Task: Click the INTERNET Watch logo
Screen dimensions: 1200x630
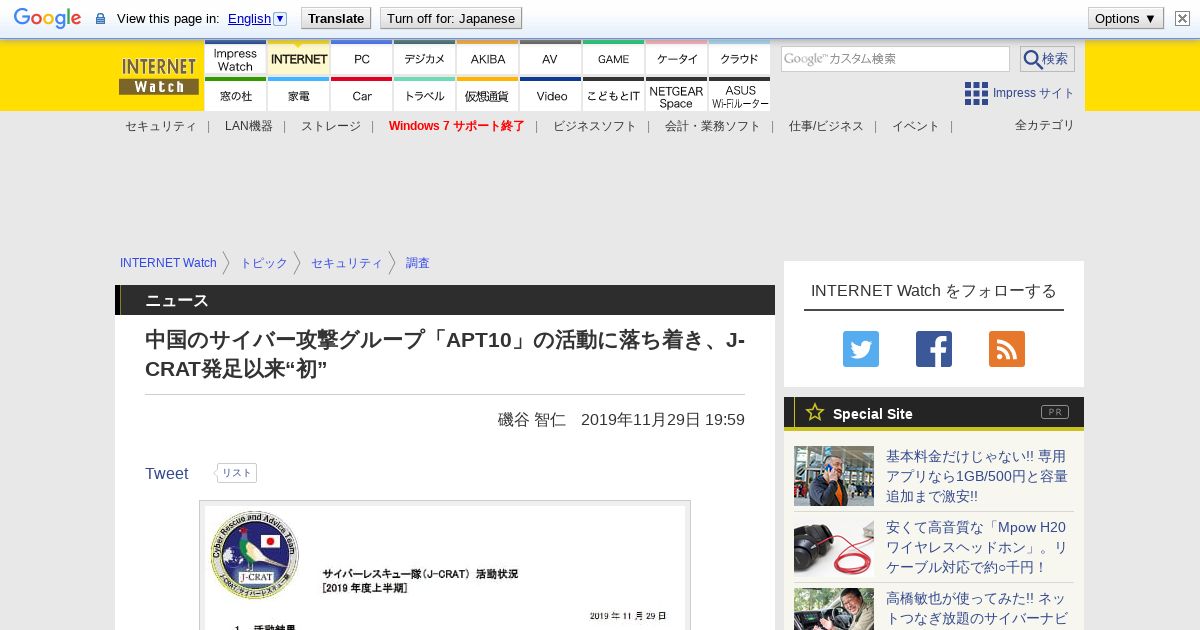Action: tap(159, 76)
